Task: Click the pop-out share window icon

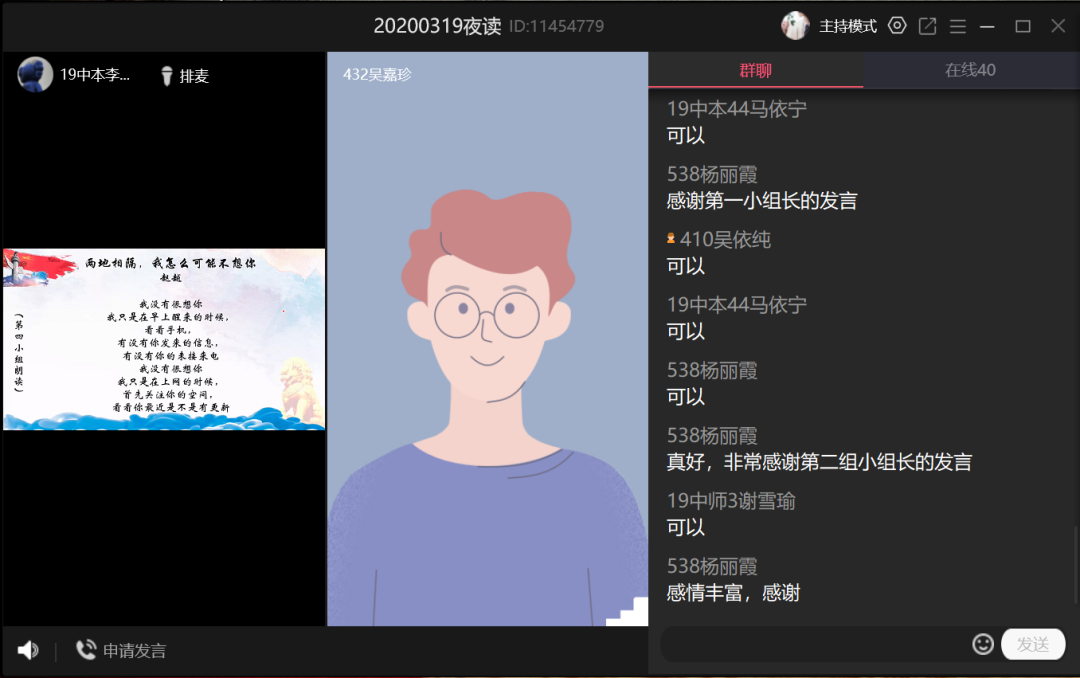Action: point(928,26)
